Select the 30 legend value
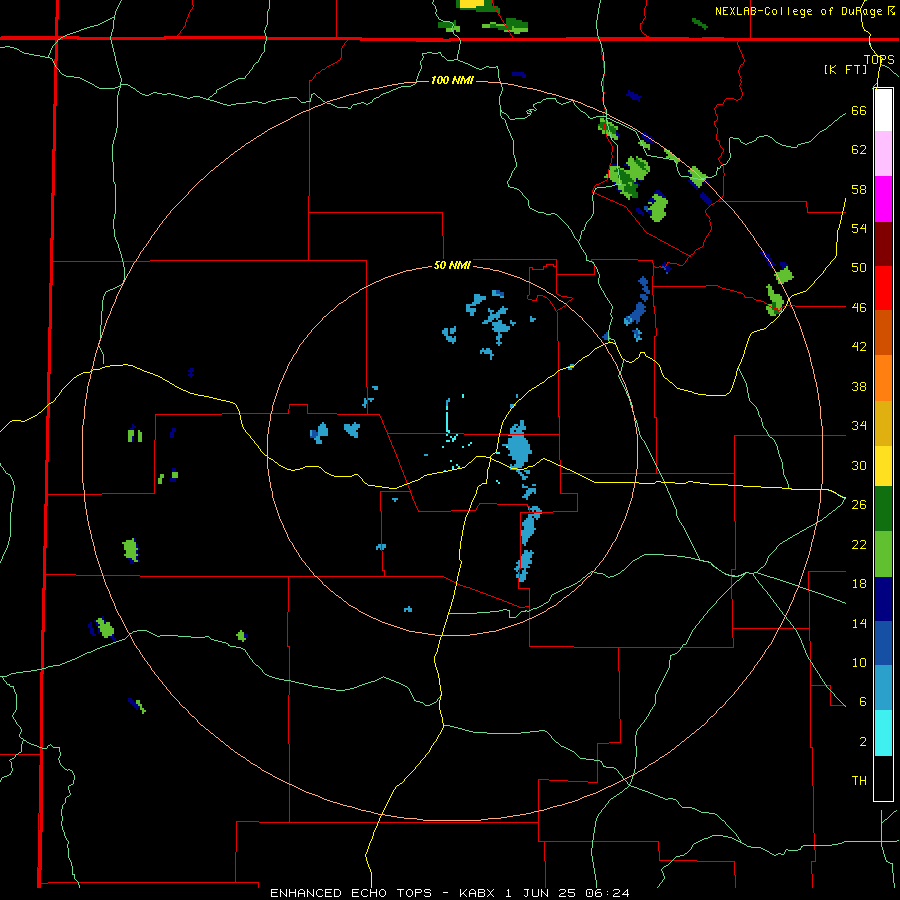The height and width of the screenshot is (900, 900). [x=859, y=465]
